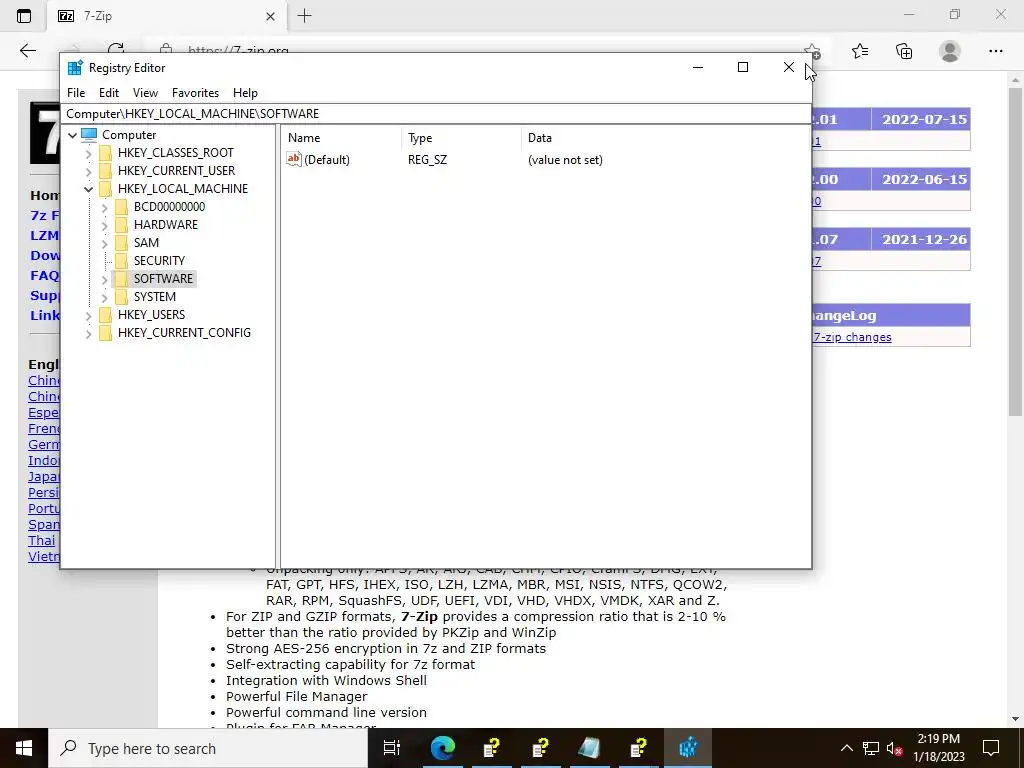Open browser Collections icon
The width and height of the screenshot is (1024, 768).
pyautogui.click(x=904, y=51)
